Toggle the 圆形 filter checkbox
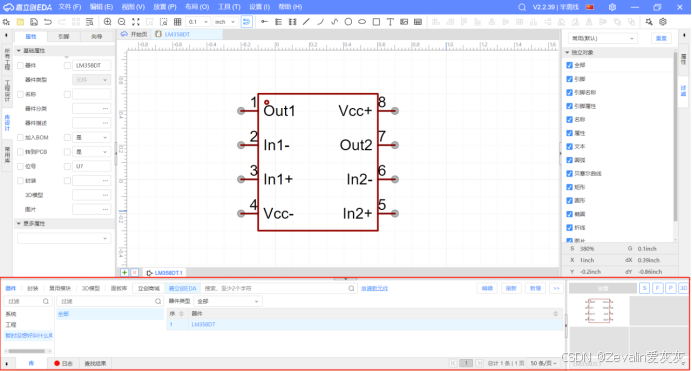This screenshot has height=371, width=692. click(x=569, y=201)
